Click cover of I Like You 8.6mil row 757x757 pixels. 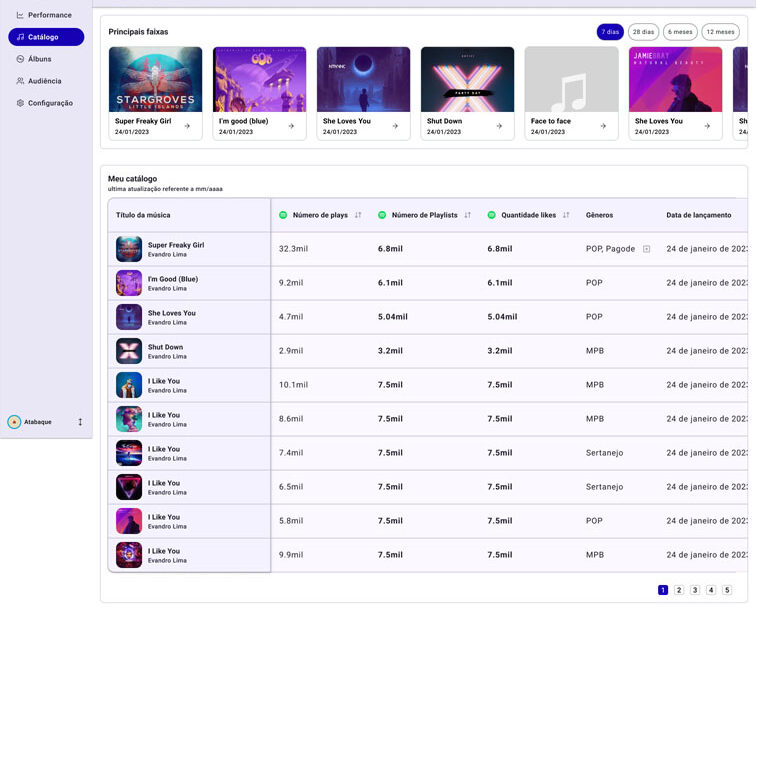click(129, 419)
